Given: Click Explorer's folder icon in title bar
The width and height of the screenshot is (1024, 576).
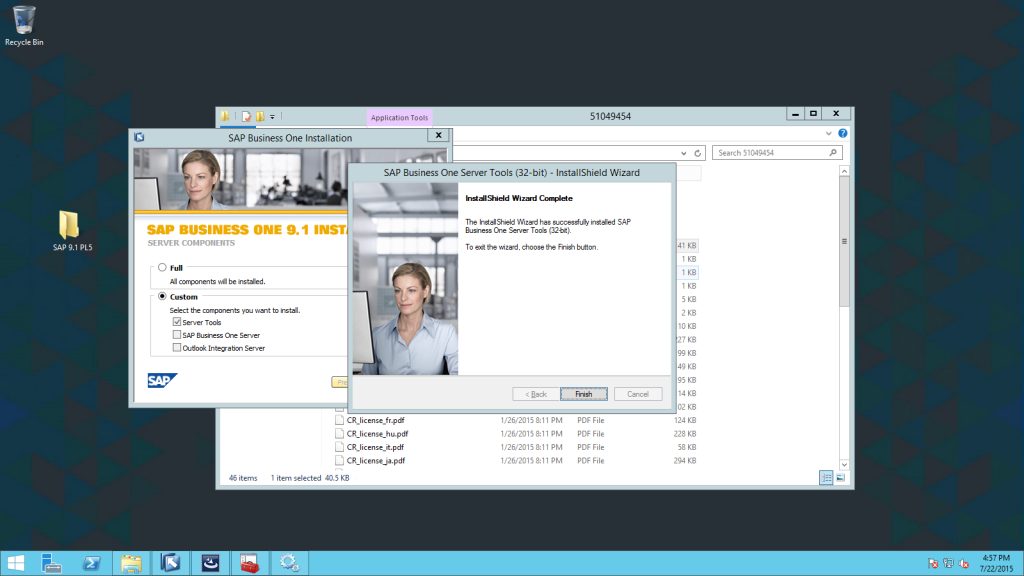Looking at the screenshot, I should click(225, 116).
